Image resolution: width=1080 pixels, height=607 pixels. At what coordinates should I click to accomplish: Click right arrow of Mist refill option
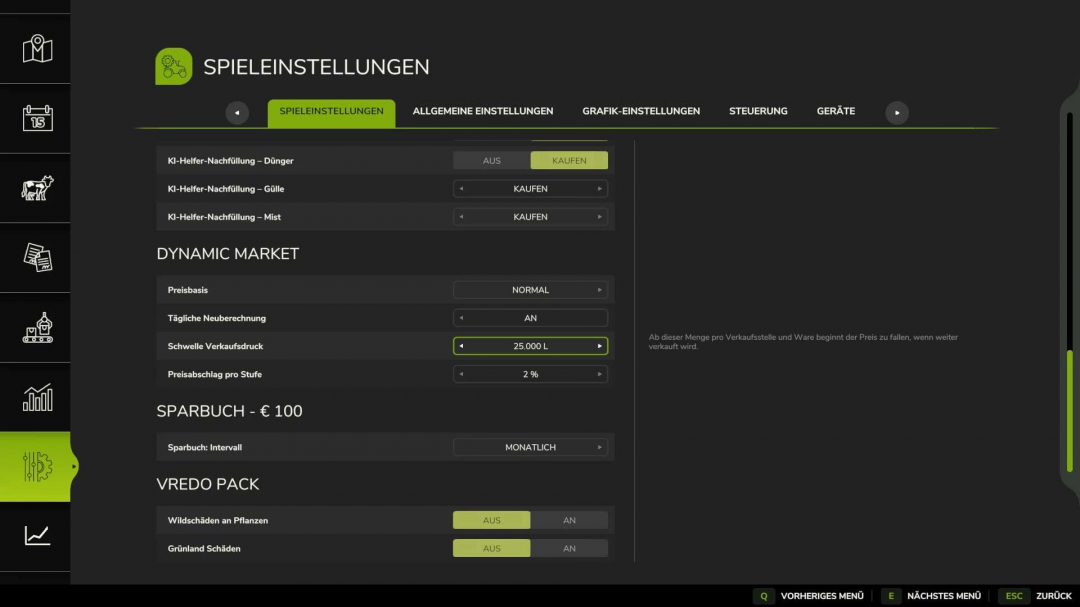[599, 217]
